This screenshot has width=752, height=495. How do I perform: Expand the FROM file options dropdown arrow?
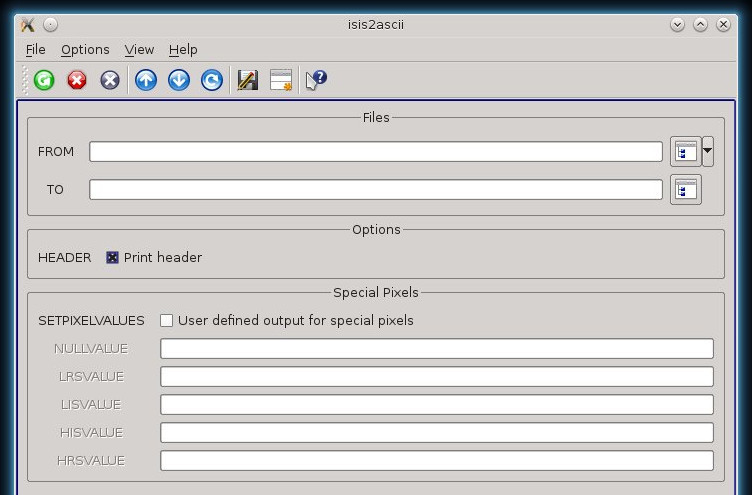point(708,152)
